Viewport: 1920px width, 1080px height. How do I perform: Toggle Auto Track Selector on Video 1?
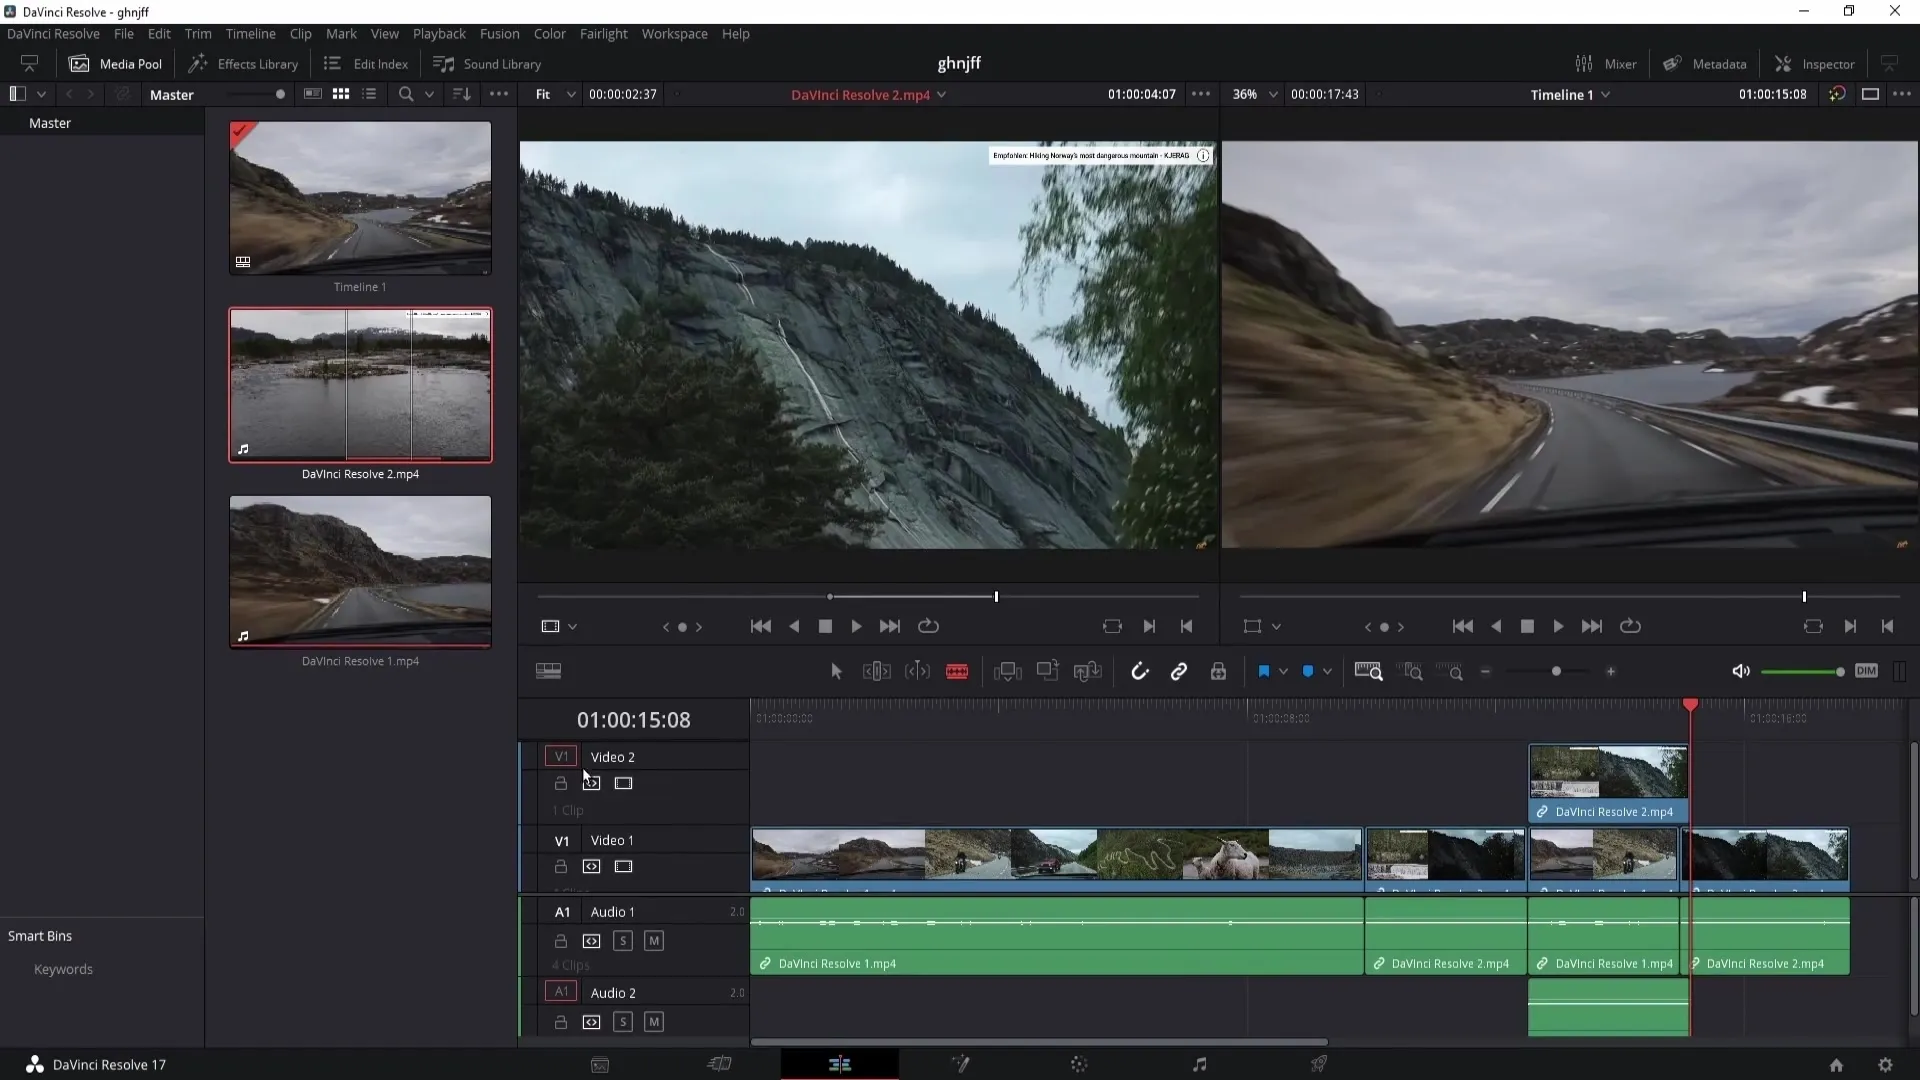[592, 867]
